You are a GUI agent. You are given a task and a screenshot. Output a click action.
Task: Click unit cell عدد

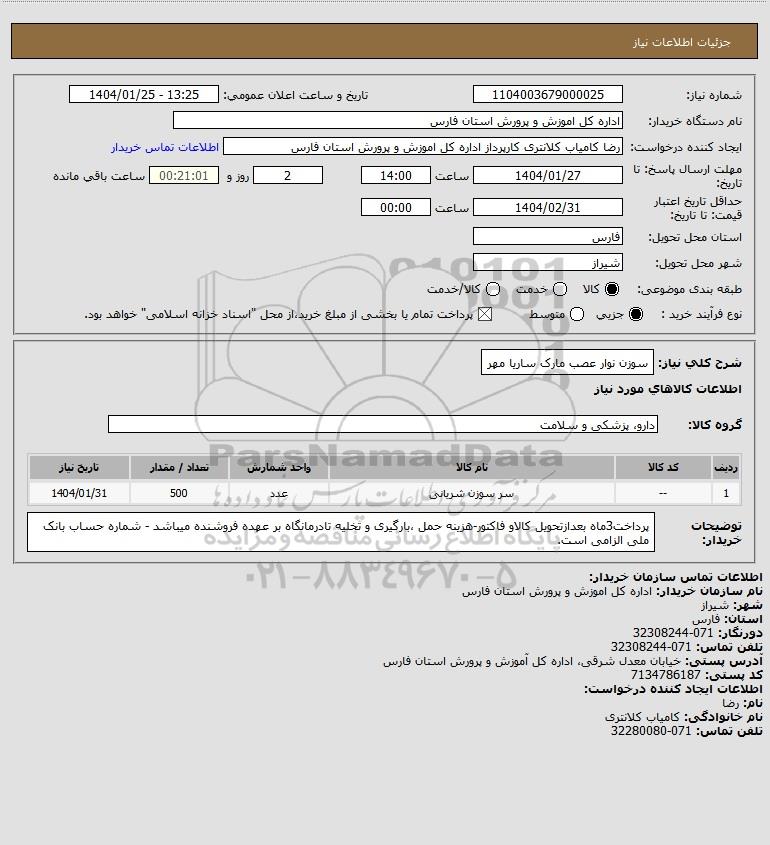(x=279, y=493)
